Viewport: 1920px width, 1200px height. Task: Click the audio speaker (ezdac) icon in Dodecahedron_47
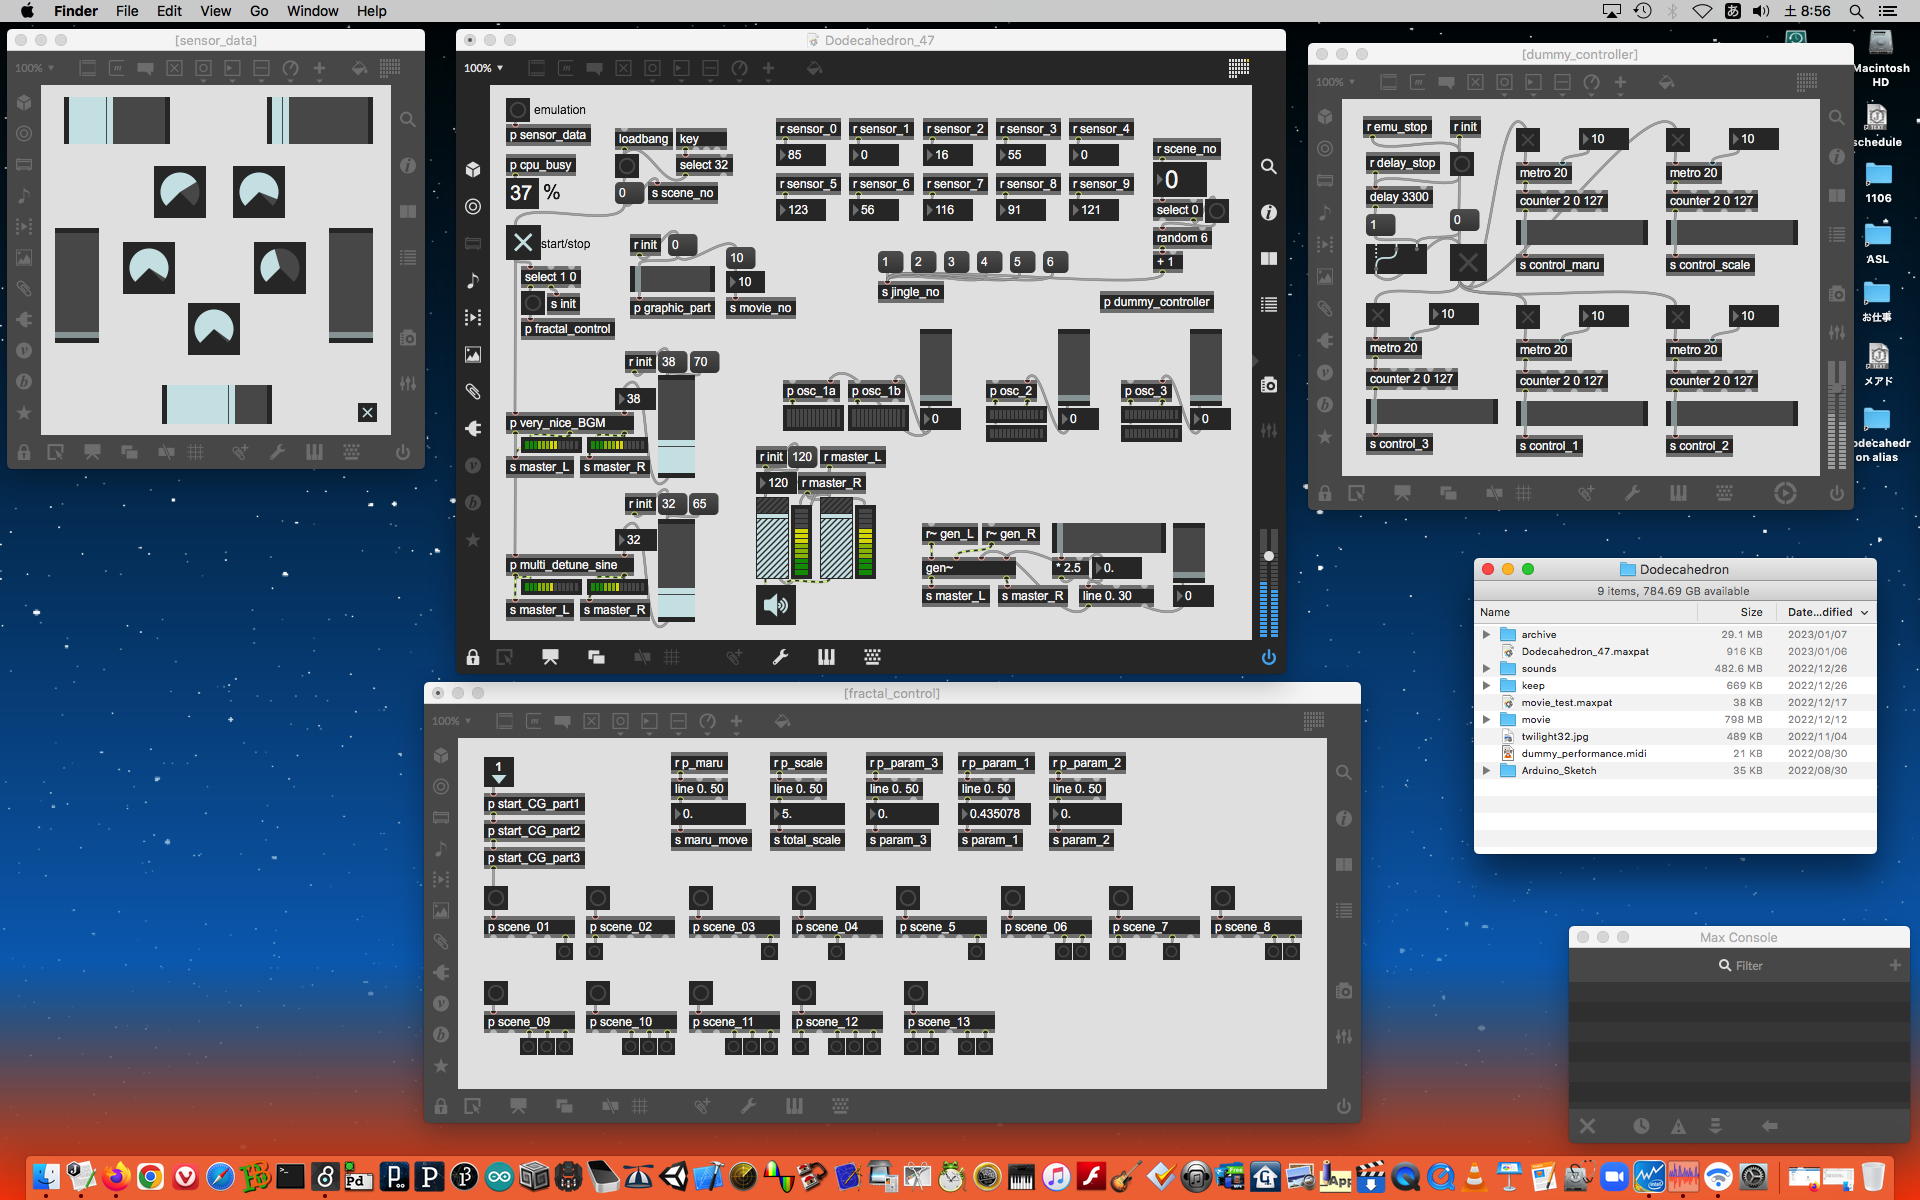[775, 605]
